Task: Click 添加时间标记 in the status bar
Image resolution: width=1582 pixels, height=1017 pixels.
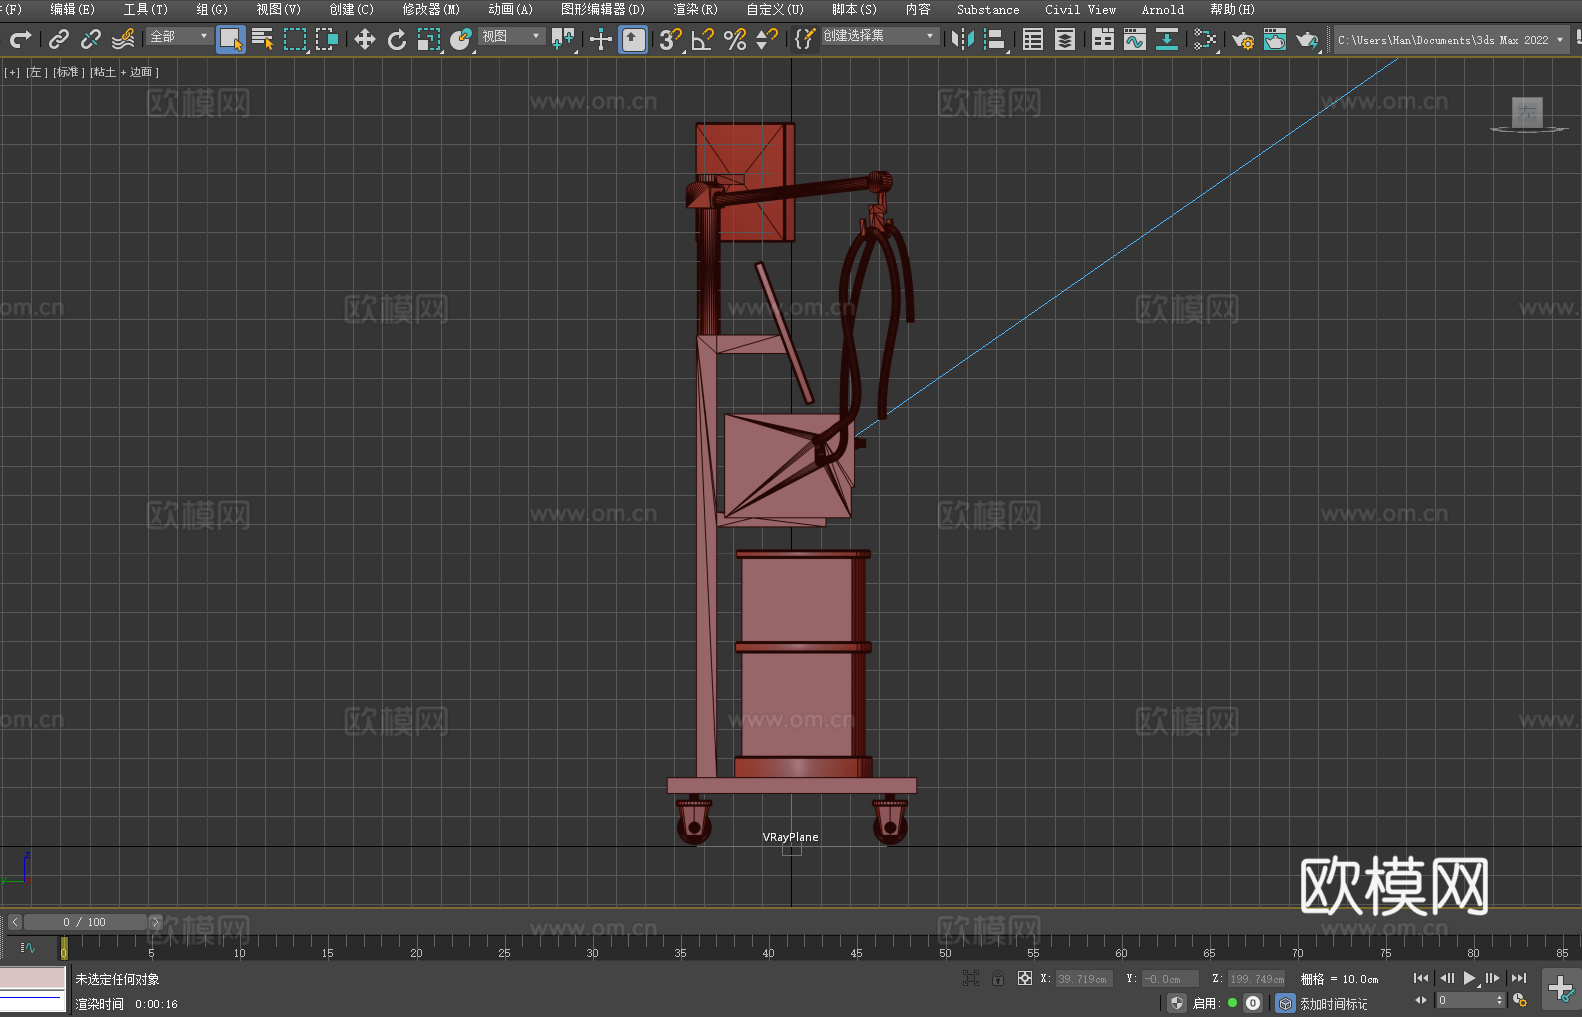Action: [1333, 1003]
